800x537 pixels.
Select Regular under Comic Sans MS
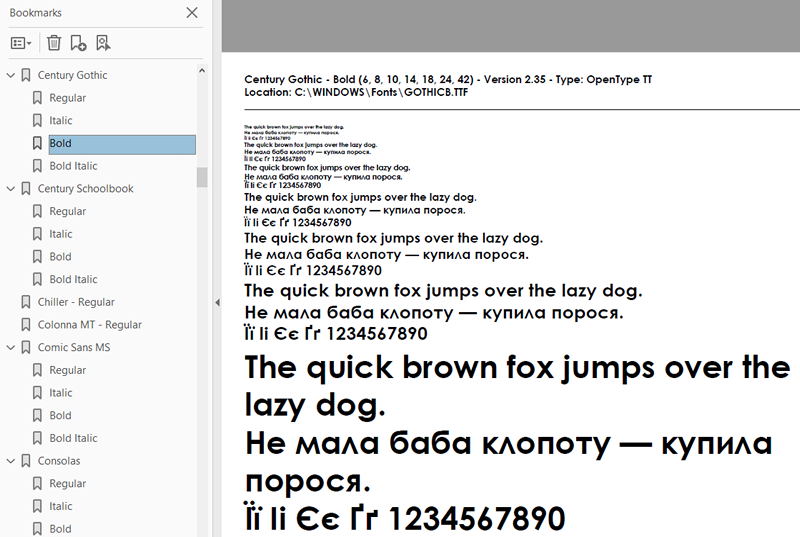[x=67, y=370]
